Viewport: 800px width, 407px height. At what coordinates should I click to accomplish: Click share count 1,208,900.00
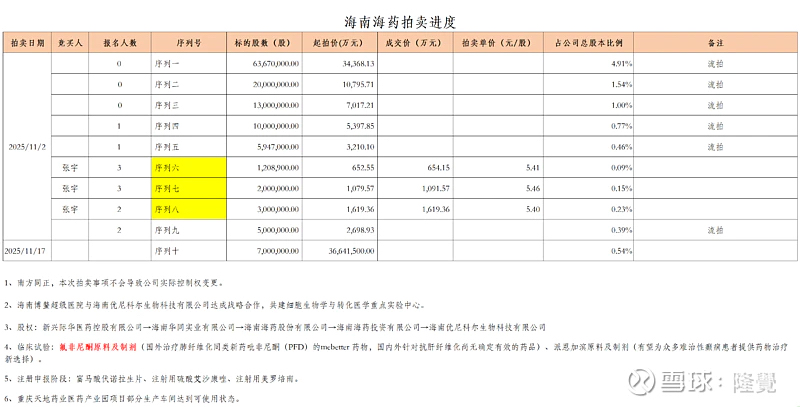coord(278,168)
